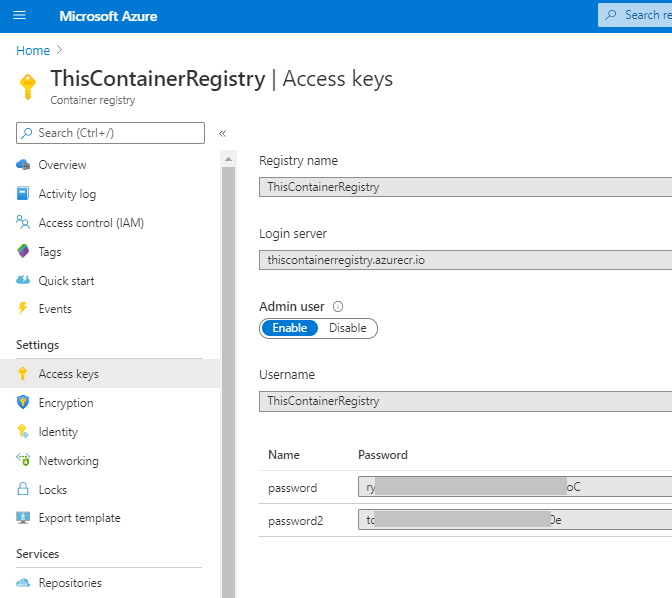Click the Microsoft Azure title

coord(108,16)
